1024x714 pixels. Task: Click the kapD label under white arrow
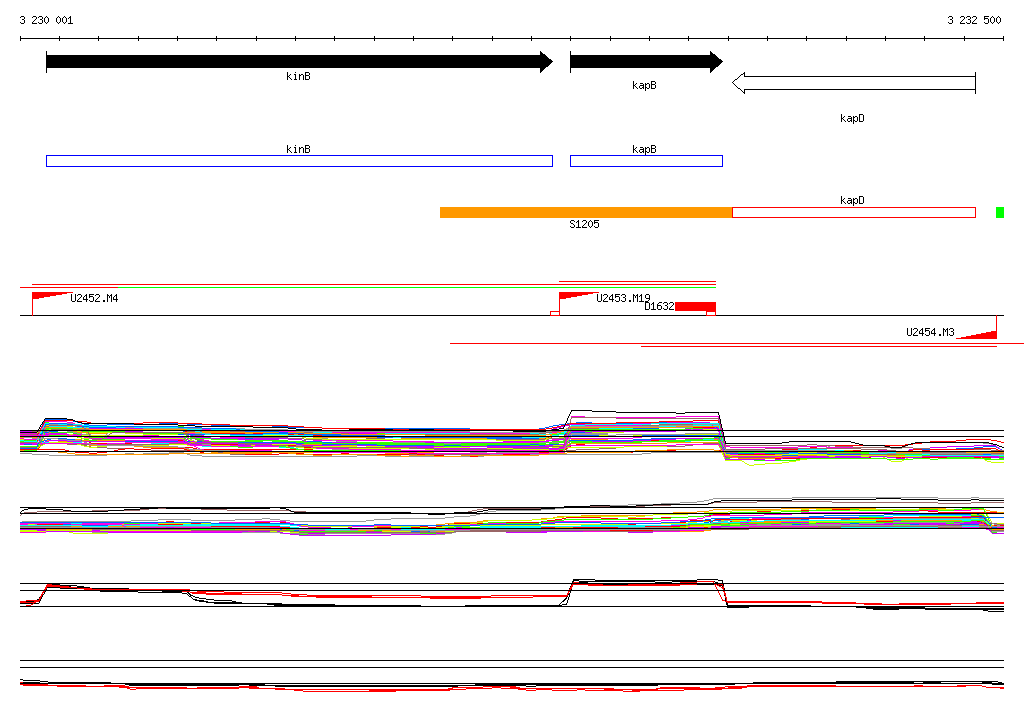[852, 118]
